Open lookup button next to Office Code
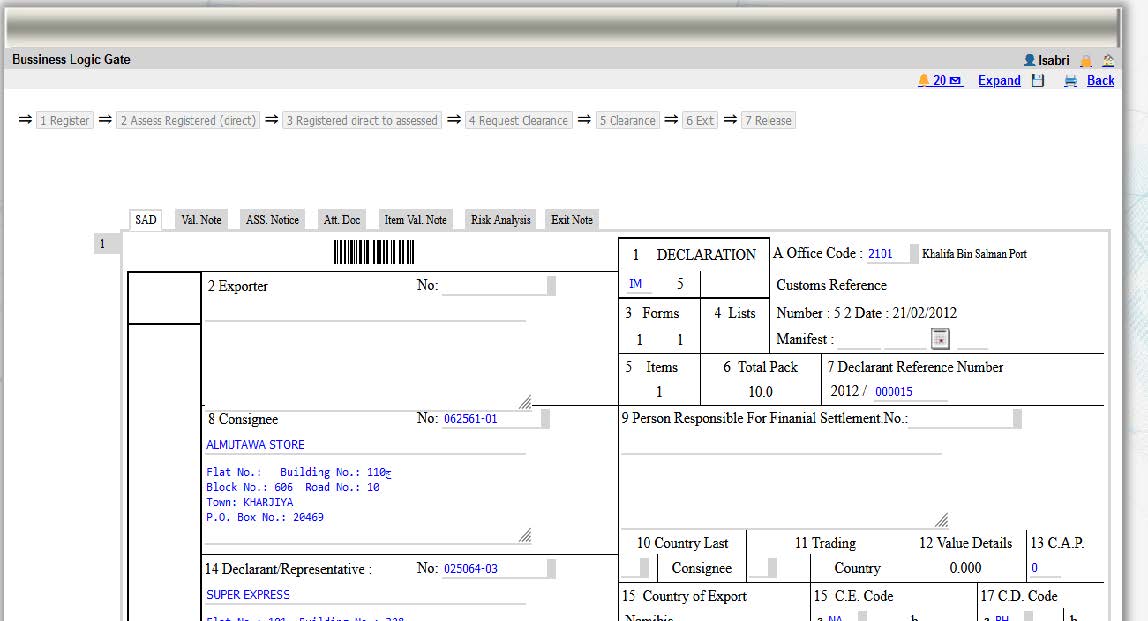The height and width of the screenshot is (621, 1148). [913, 254]
